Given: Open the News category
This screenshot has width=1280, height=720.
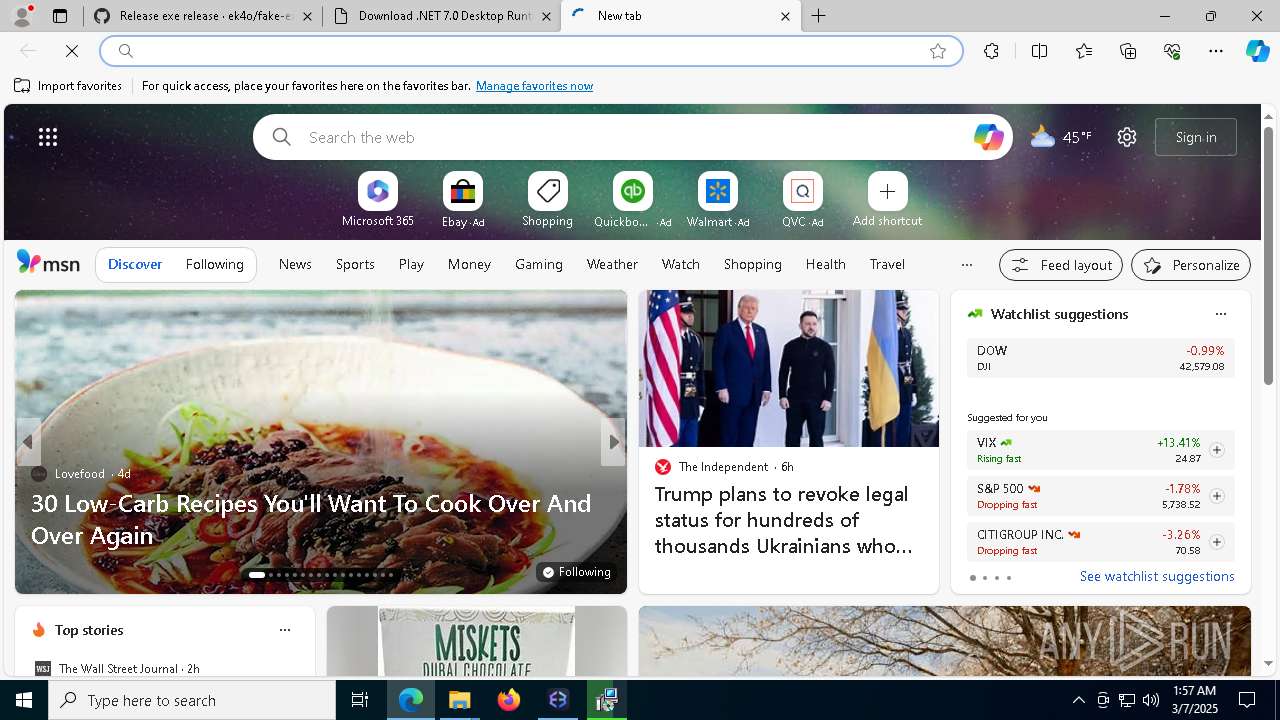Looking at the screenshot, I should [295, 264].
